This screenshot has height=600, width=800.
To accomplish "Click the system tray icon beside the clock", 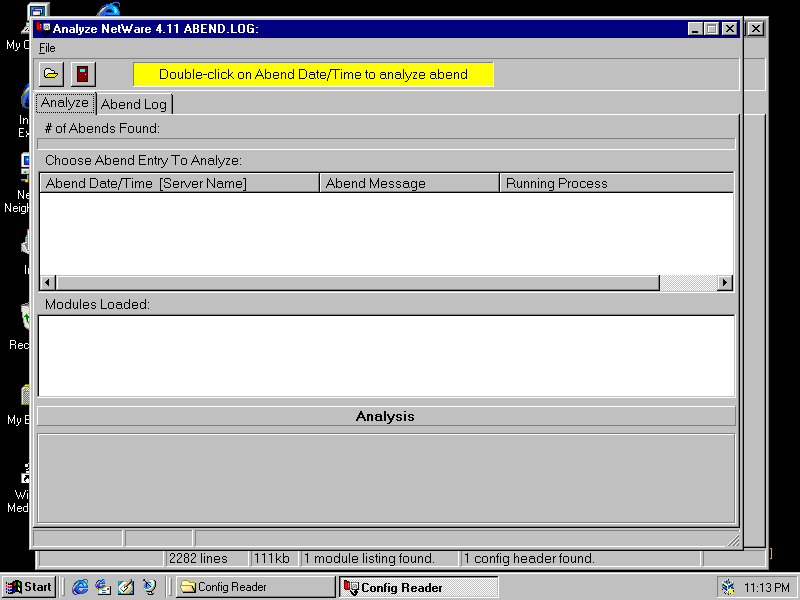I will point(728,588).
